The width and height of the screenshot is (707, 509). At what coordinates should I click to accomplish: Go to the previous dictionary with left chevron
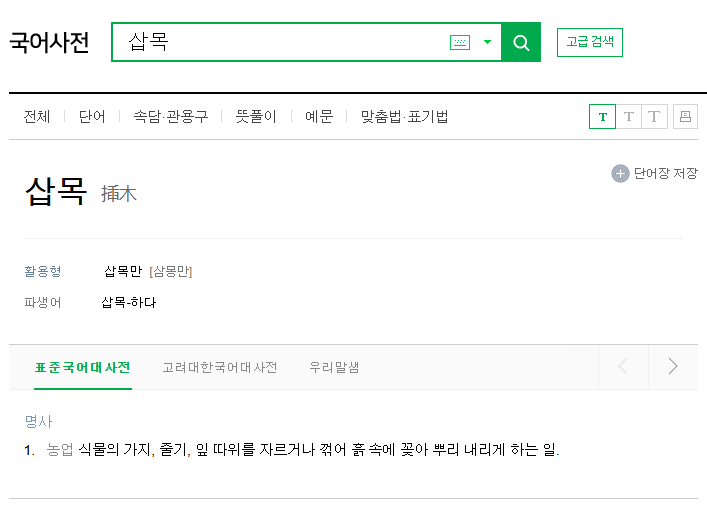pyautogui.click(x=624, y=367)
